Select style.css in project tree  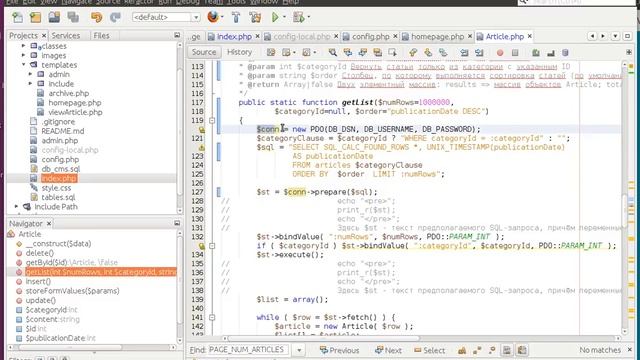pyautogui.click(x=56, y=188)
